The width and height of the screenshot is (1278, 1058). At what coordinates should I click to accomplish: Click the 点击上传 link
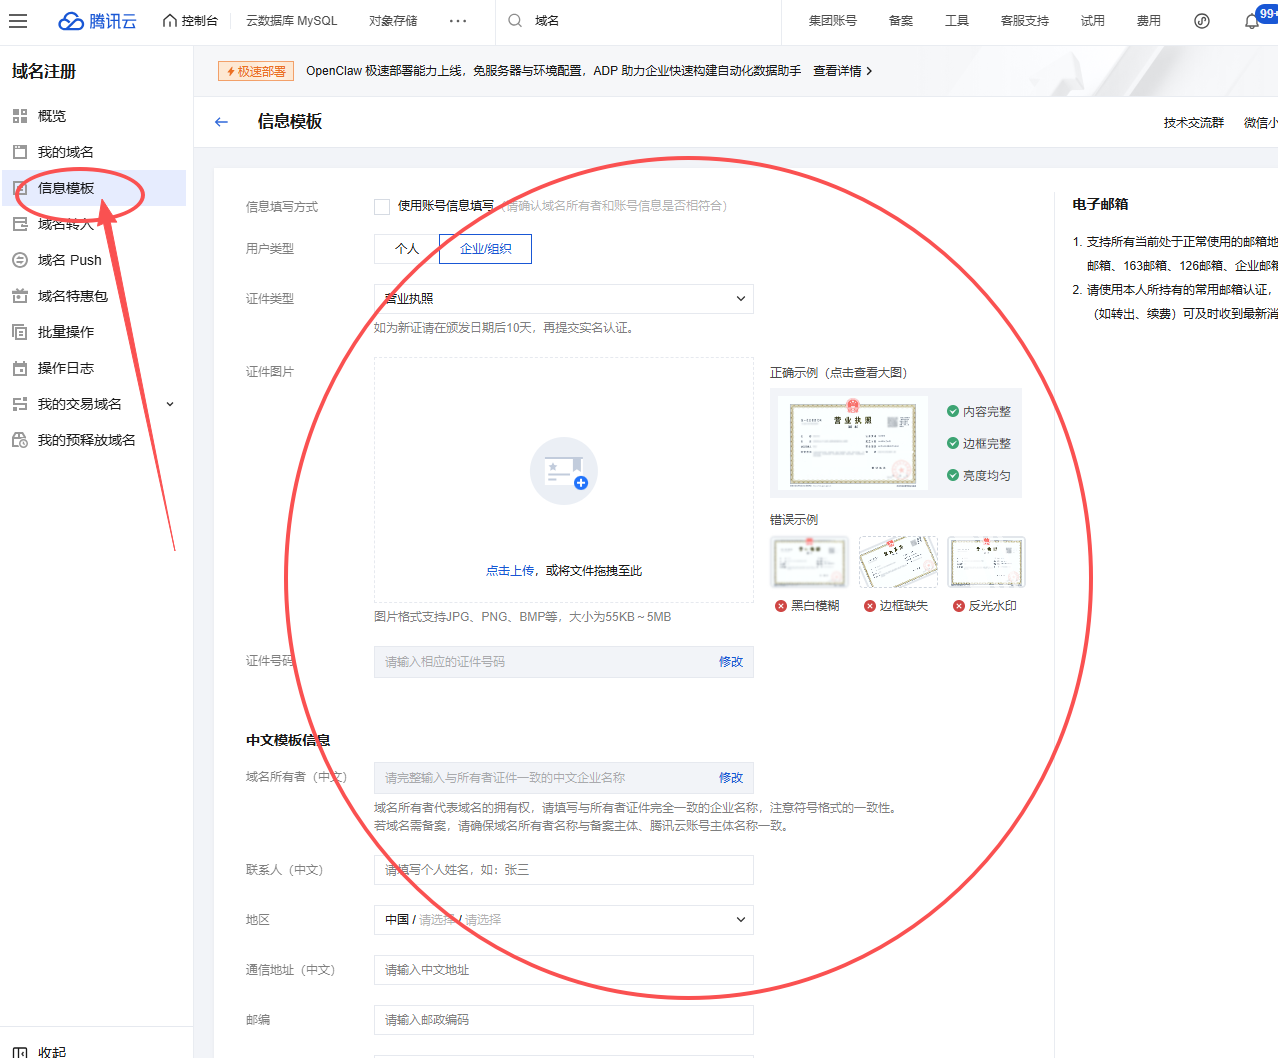tap(510, 571)
